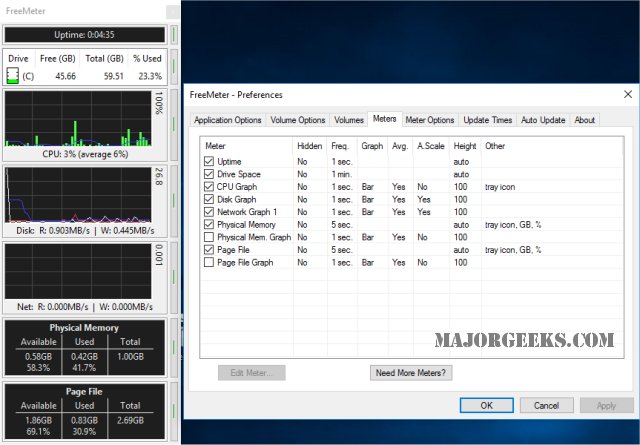Select the Drive Space row label
Viewport: 640px width, 445px height.
[239, 174]
